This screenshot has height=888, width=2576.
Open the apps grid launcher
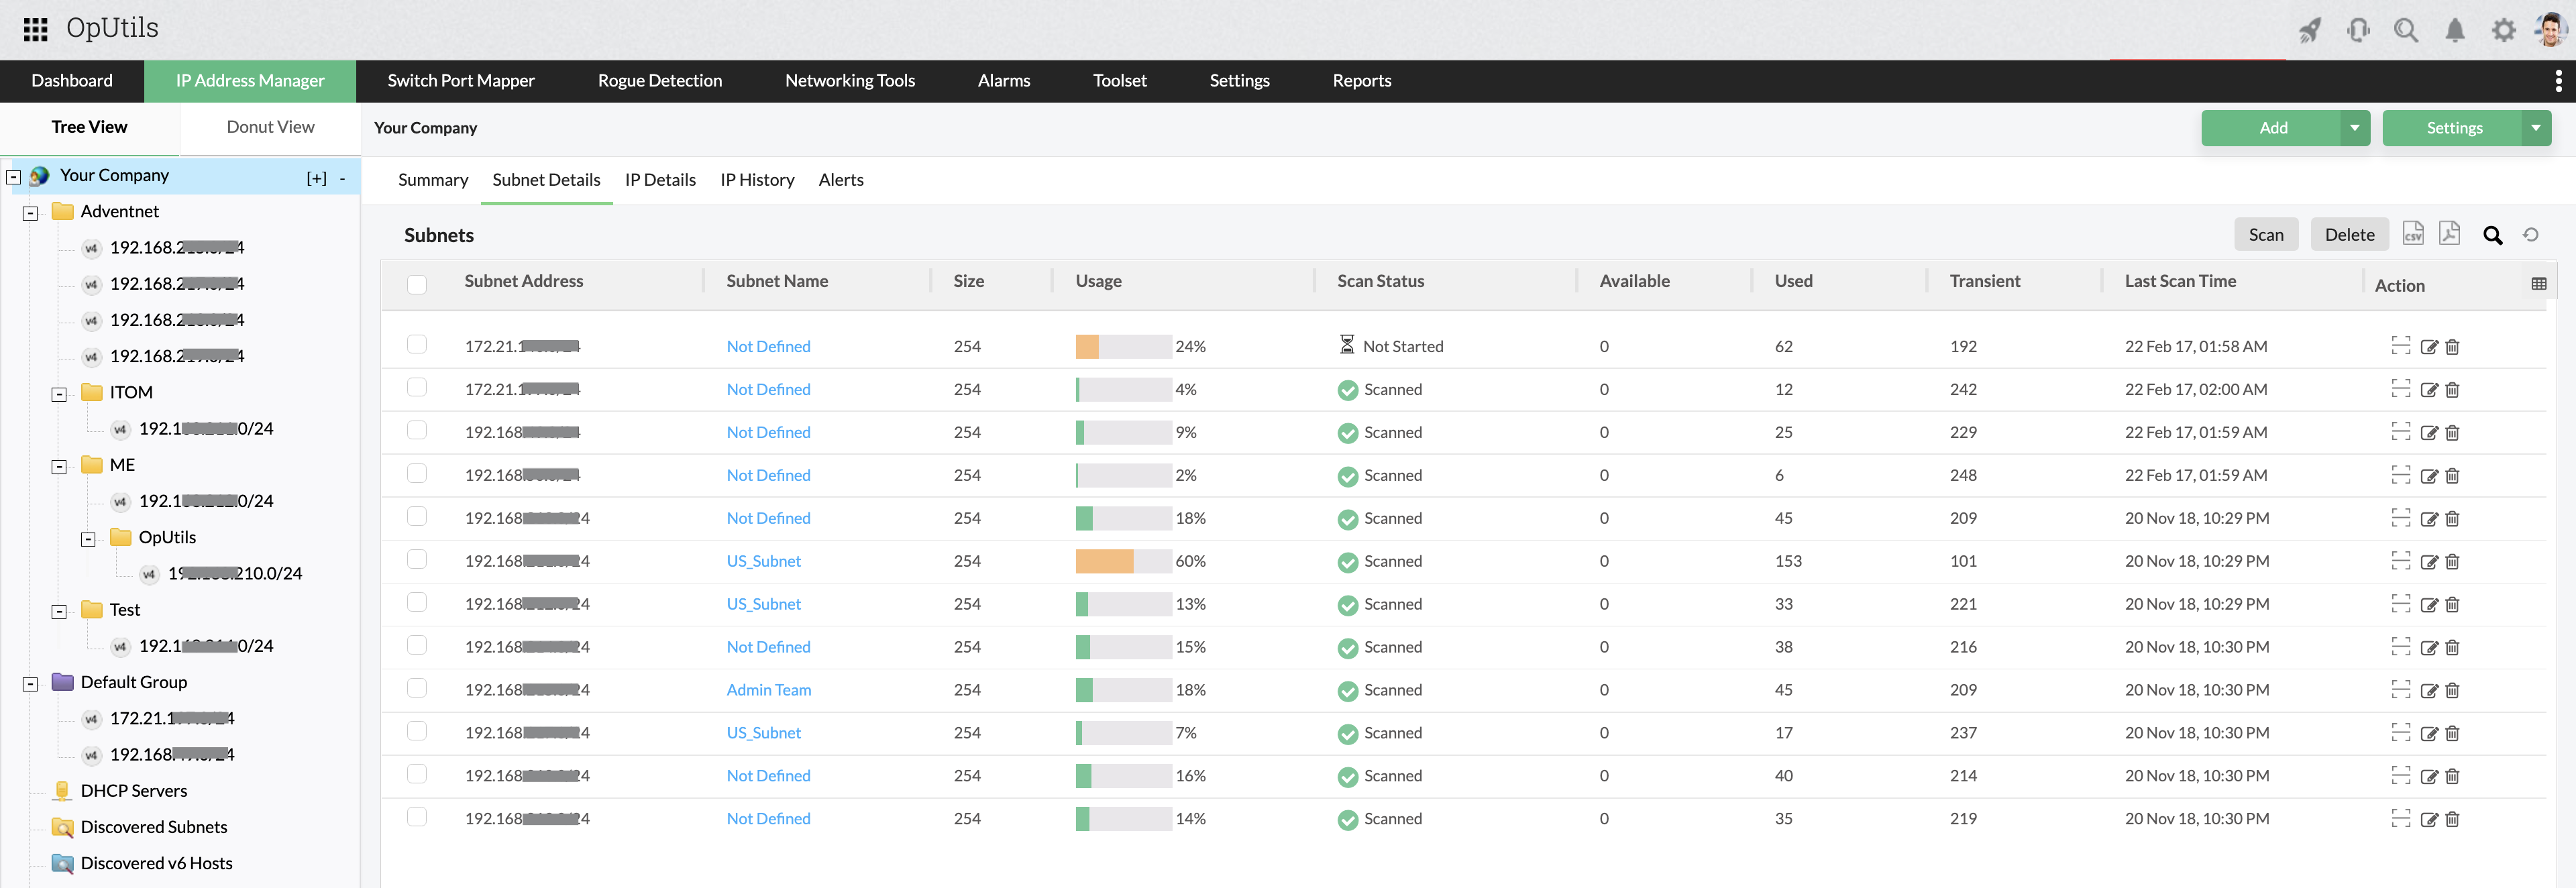pos(36,29)
